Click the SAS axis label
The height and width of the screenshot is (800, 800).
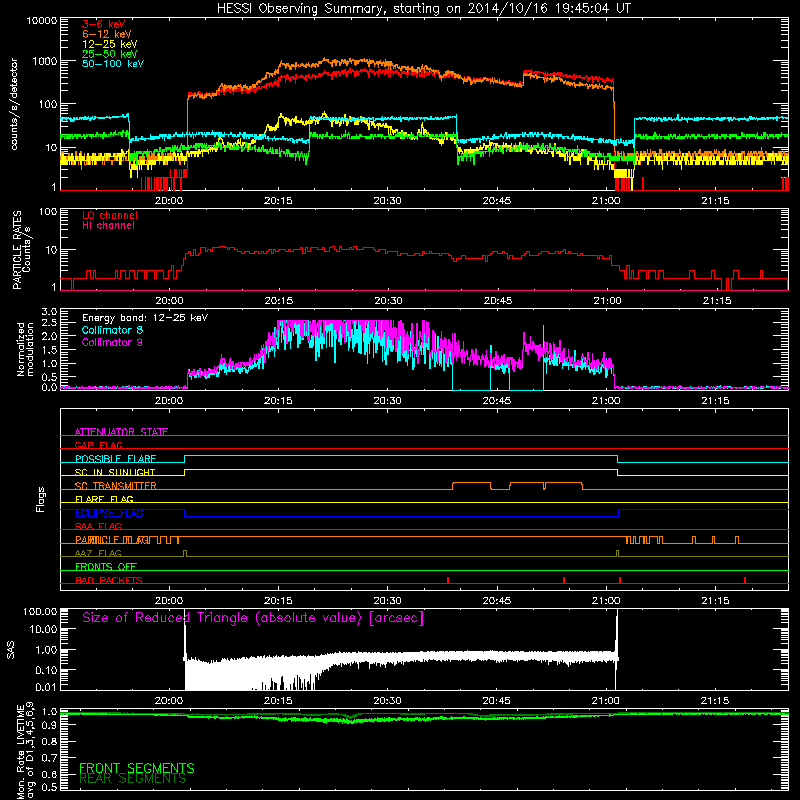(x=11, y=649)
